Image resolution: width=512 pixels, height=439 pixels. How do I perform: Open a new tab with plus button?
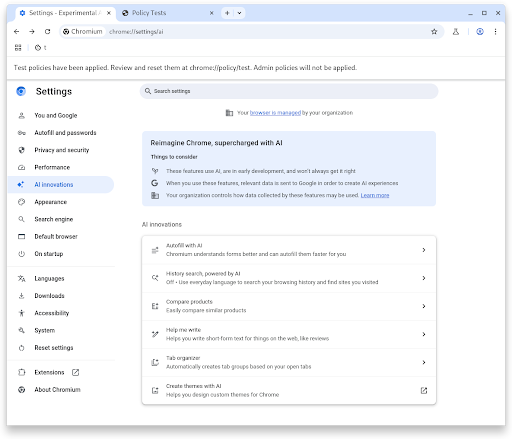[x=227, y=13]
